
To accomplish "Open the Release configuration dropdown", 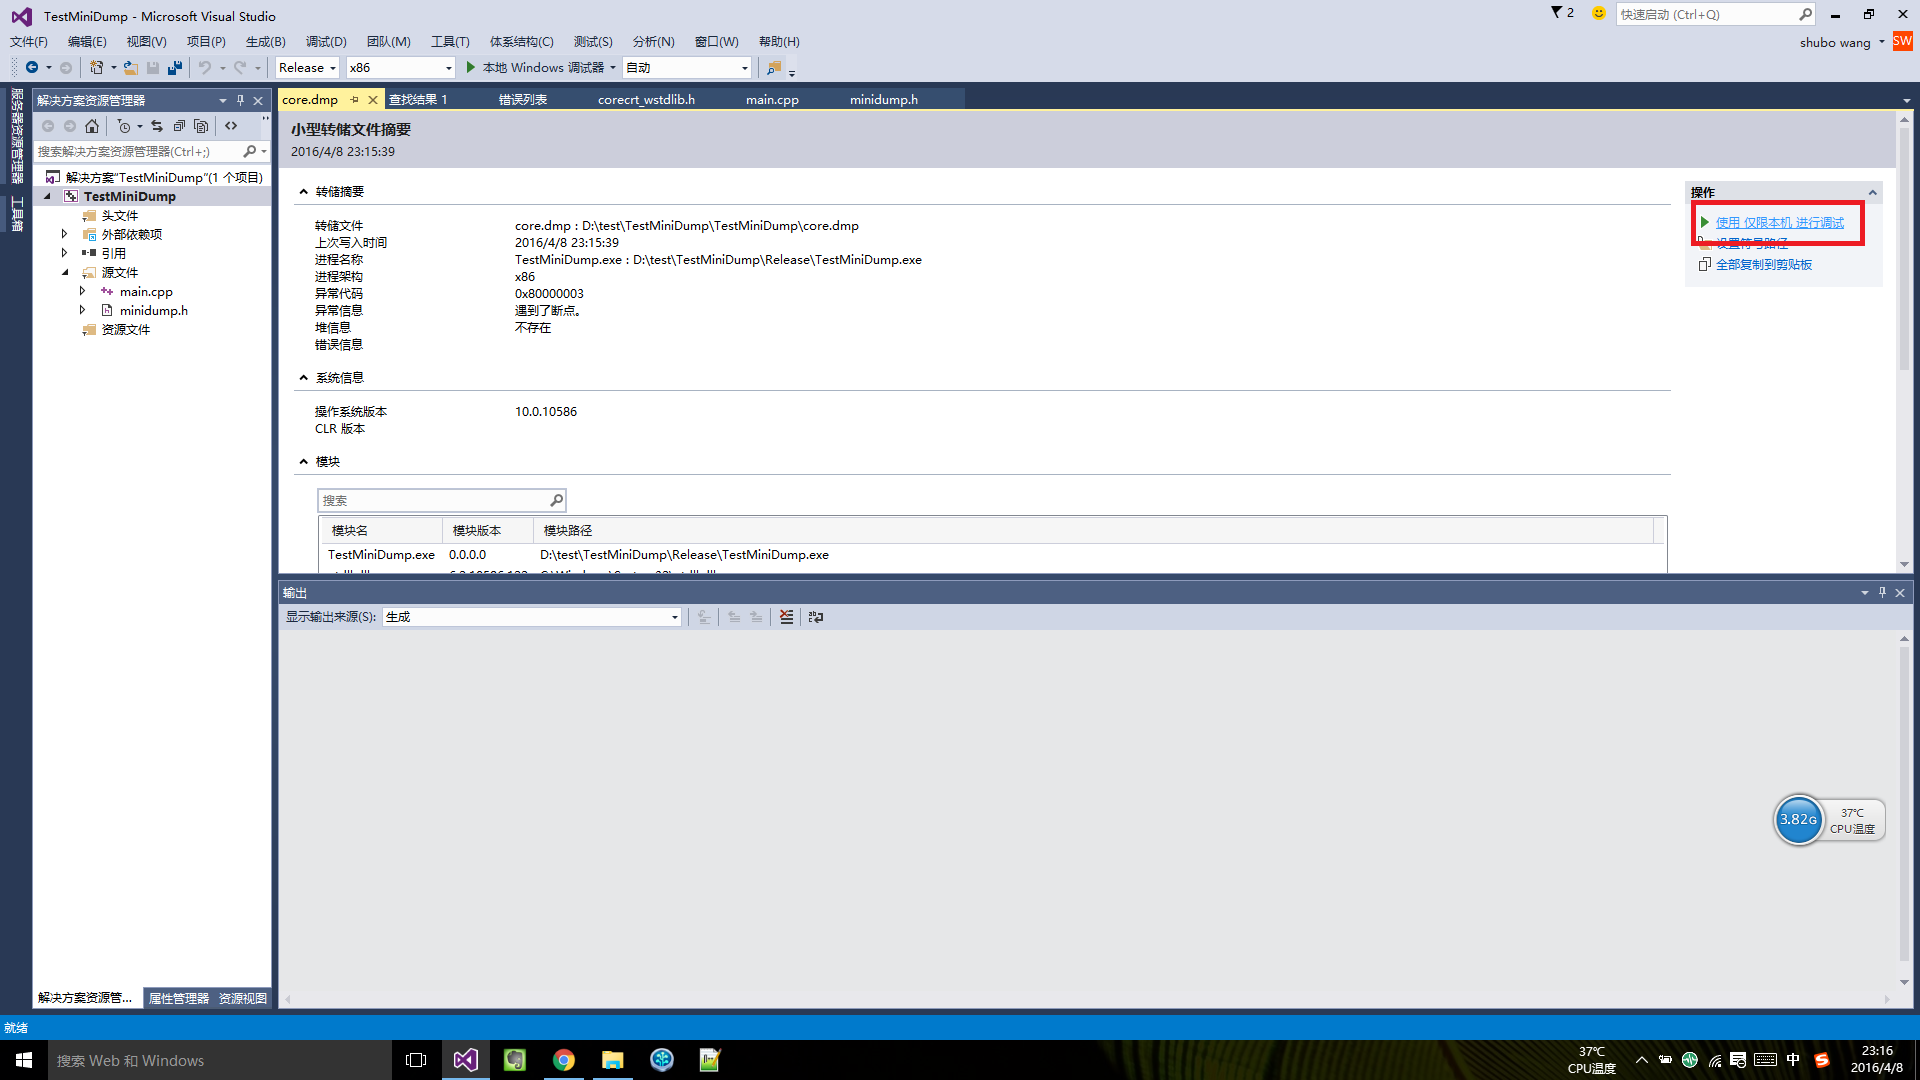I will [x=307, y=68].
